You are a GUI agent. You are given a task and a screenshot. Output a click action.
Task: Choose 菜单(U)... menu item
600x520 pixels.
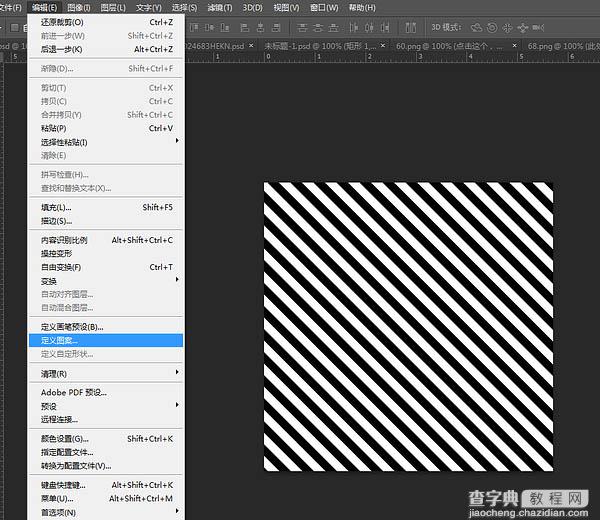click(106, 498)
